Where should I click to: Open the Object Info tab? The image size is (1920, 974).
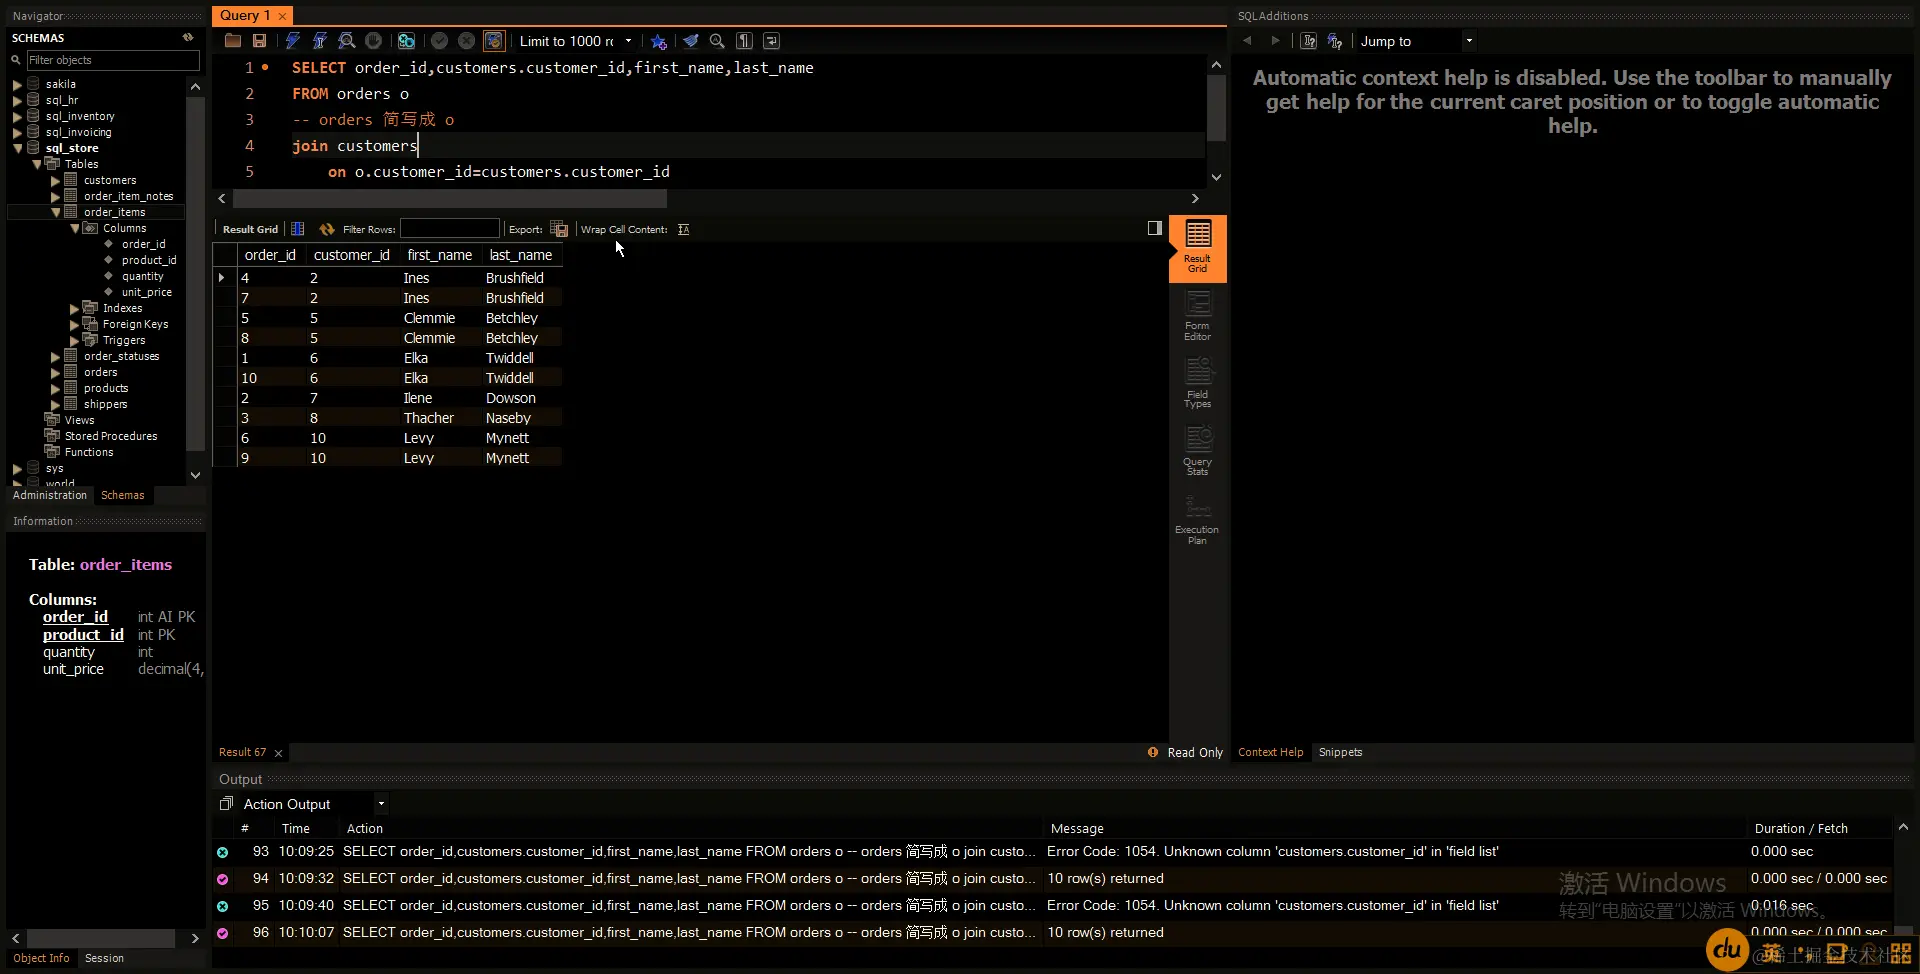(x=41, y=958)
